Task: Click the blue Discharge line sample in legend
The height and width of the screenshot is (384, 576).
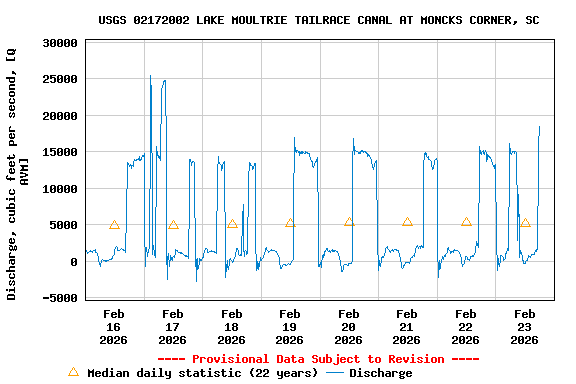Action: [x=335, y=373]
